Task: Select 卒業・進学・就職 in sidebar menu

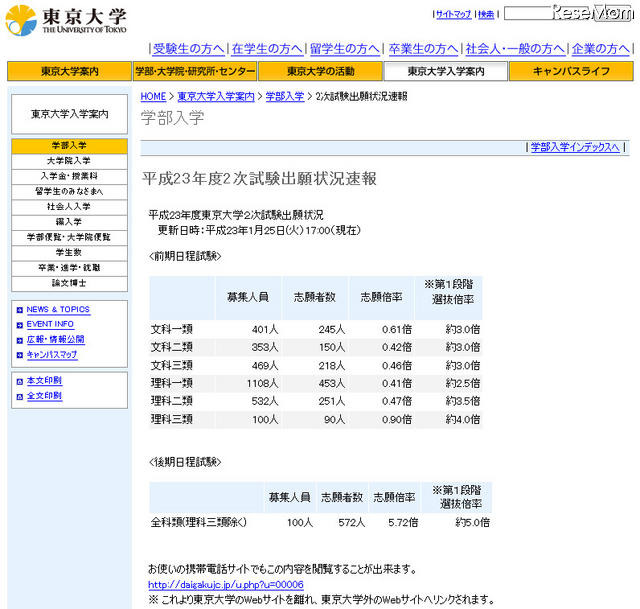Action: tap(69, 268)
